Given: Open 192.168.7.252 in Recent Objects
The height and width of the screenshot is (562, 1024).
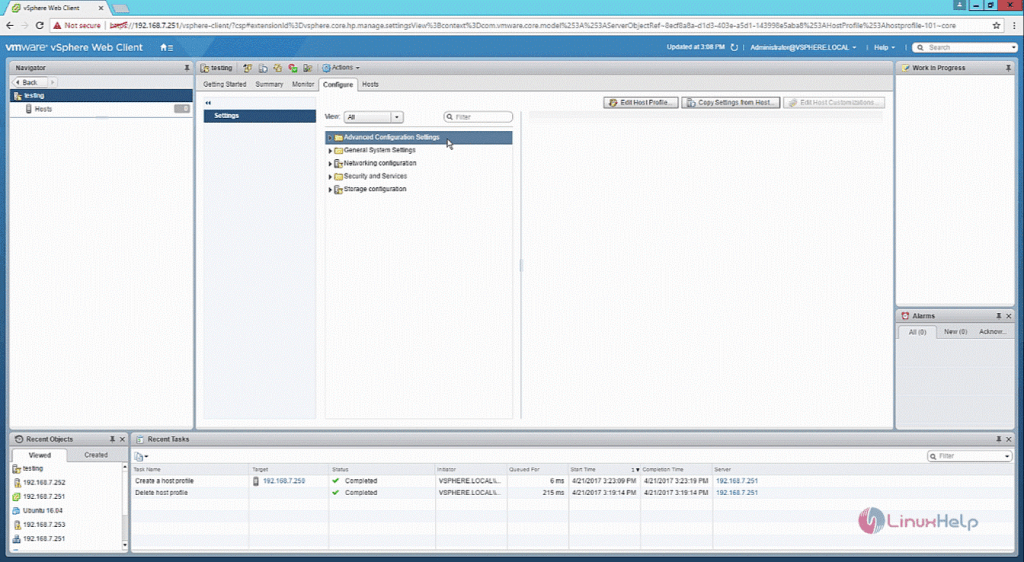Looking at the screenshot, I should click(x=44, y=482).
